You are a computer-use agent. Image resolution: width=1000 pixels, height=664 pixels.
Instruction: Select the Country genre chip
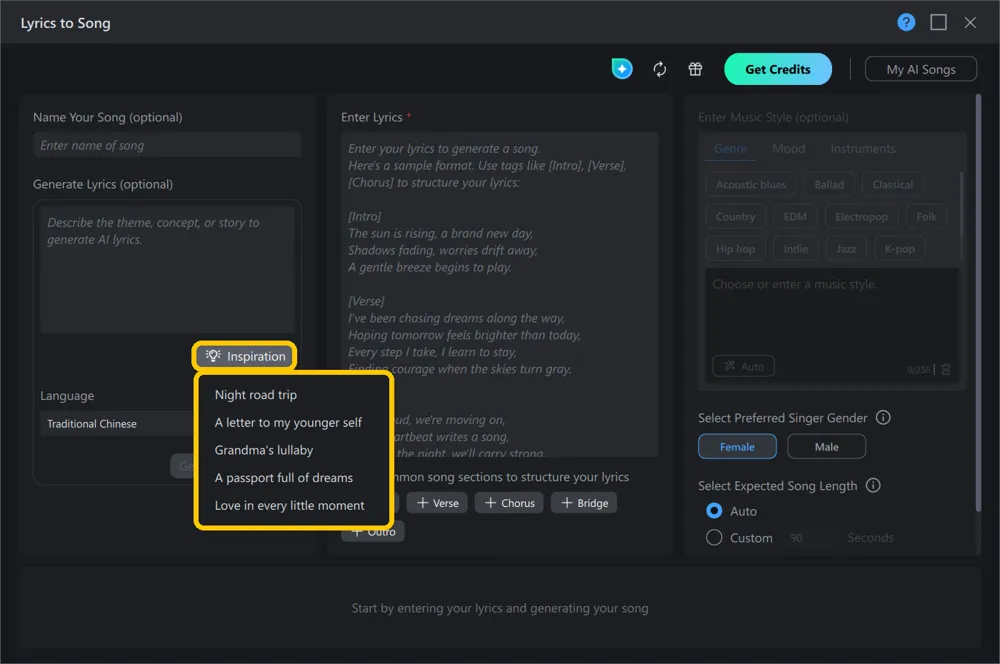pos(735,216)
